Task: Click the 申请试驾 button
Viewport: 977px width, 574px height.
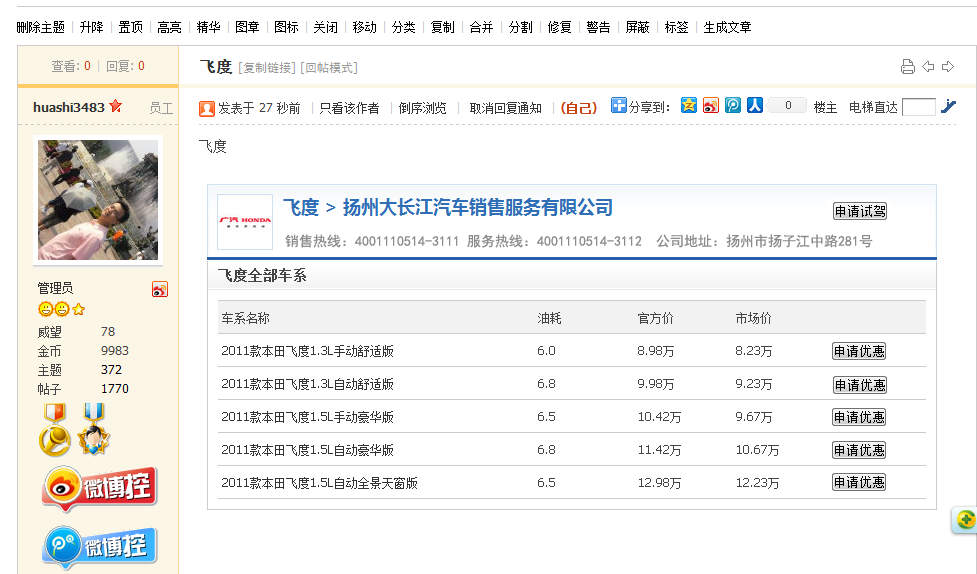Action: [x=860, y=211]
